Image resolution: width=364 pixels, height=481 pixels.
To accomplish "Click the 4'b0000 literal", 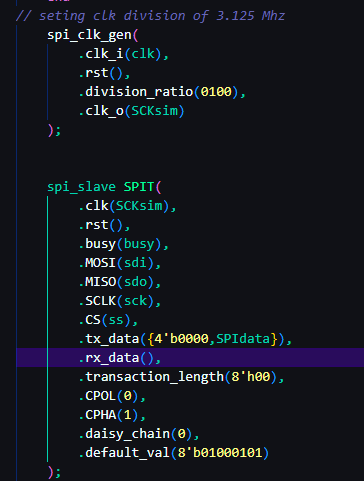I will 181,339.
